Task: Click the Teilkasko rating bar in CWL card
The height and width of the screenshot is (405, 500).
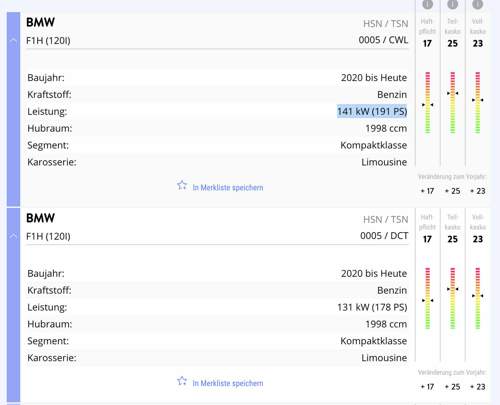Action: (453, 103)
